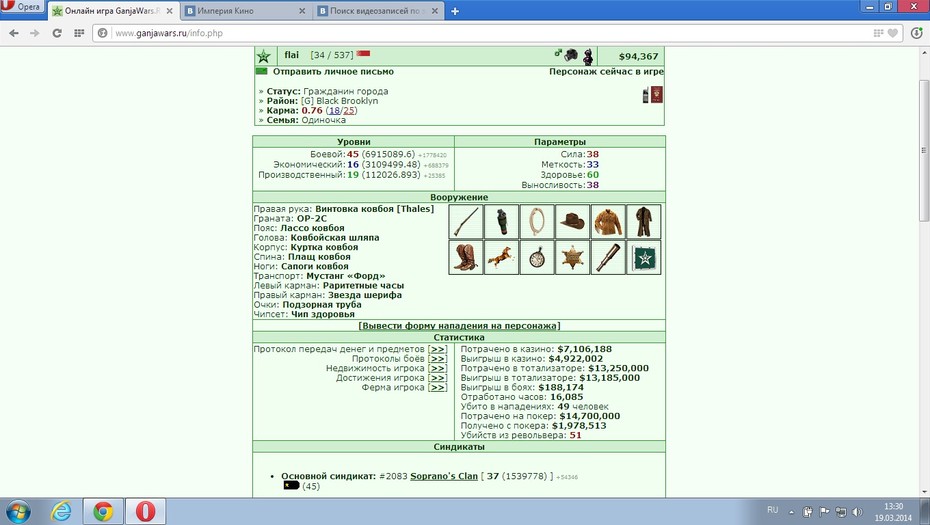This screenshot has height=525, width=930.
Task: Click the green star icon beside flai
Action: click(x=264, y=56)
